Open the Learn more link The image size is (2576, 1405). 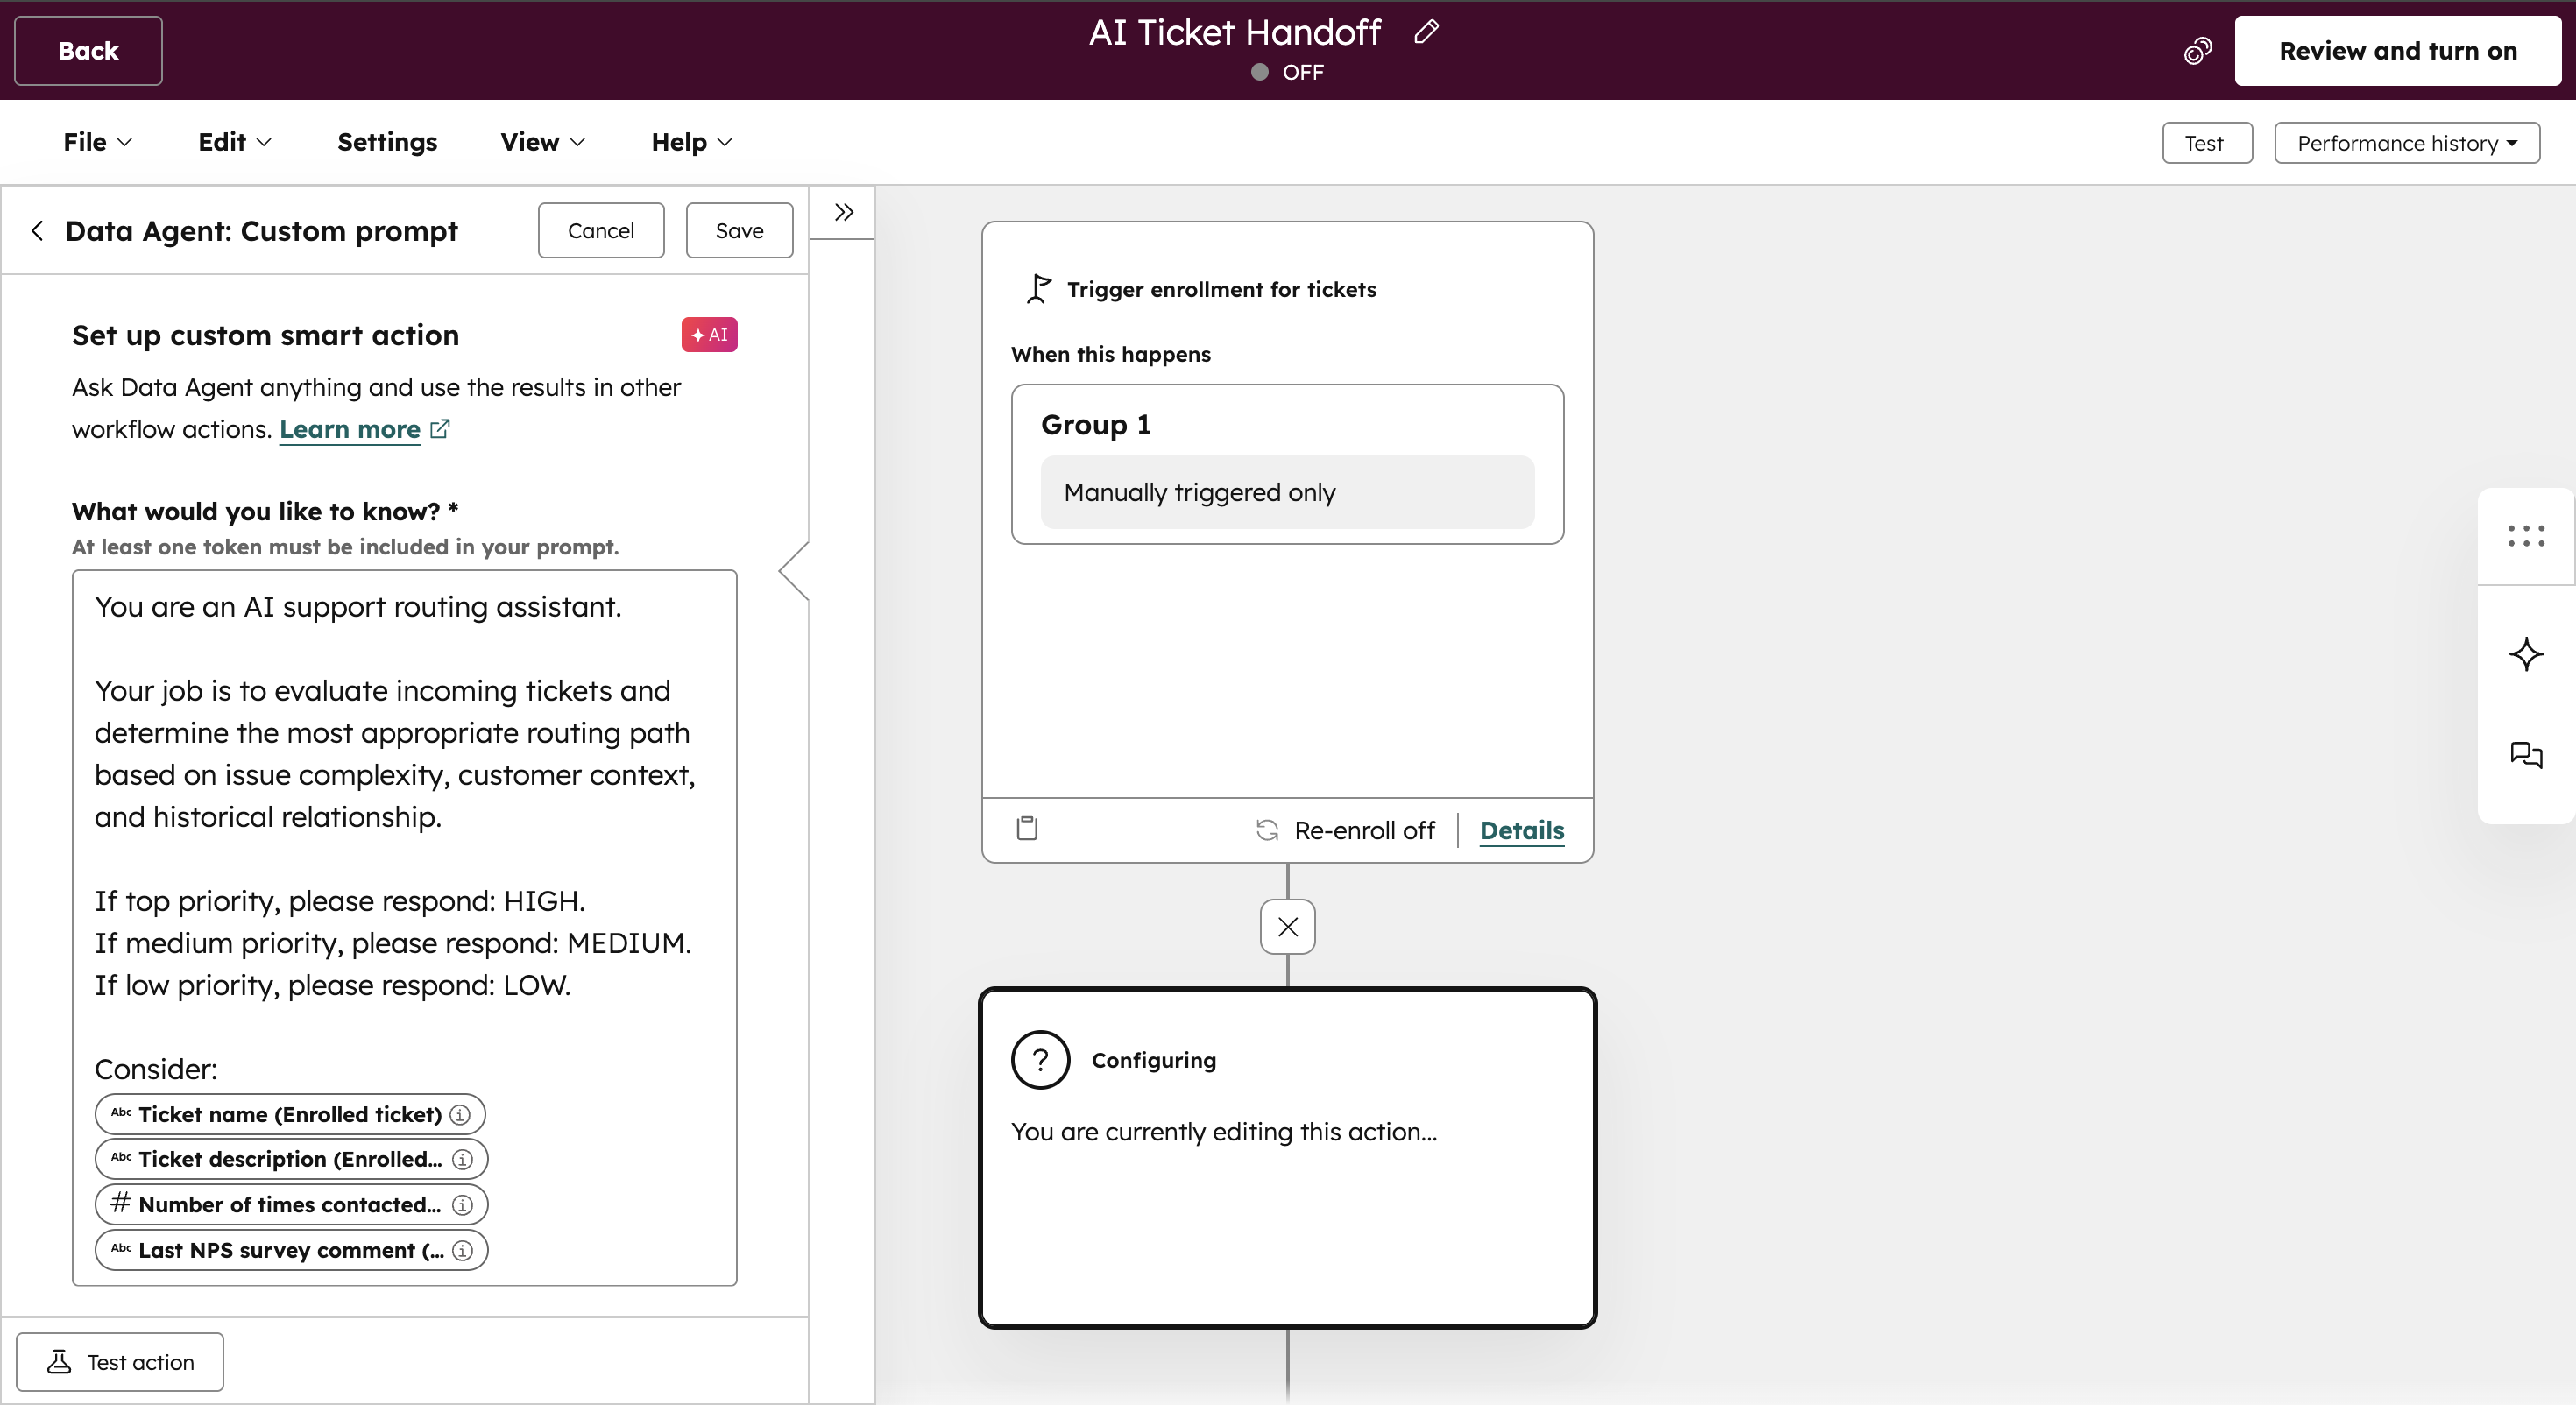[350, 429]
